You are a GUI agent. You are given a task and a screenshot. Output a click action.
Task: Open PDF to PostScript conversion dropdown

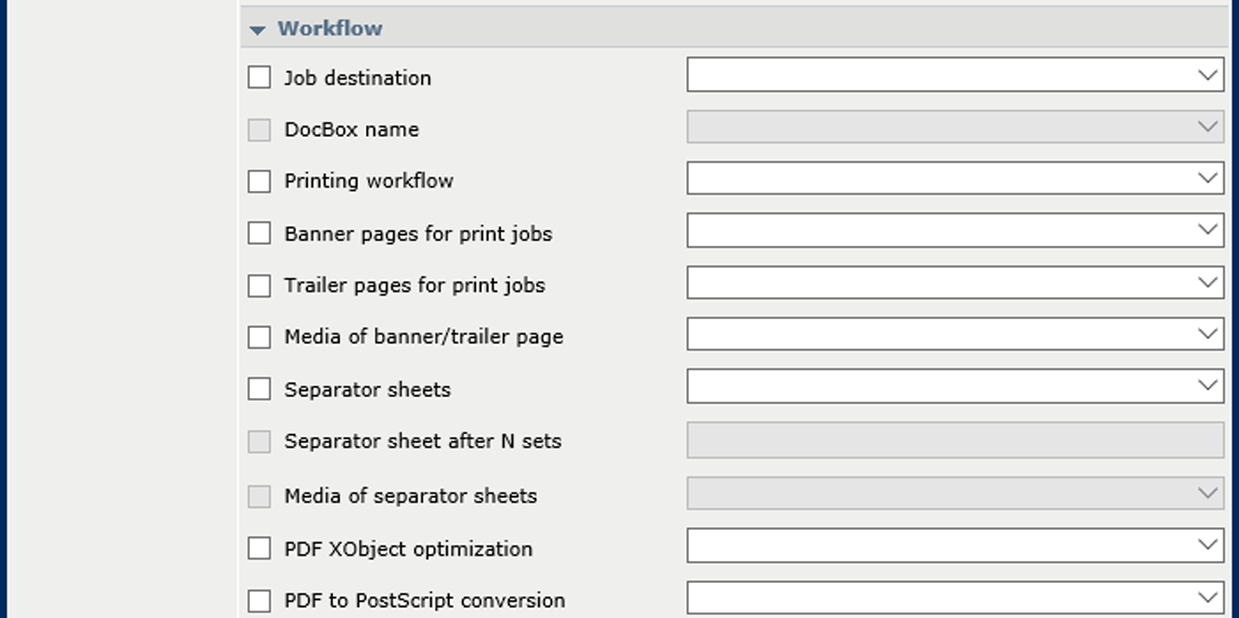(954, 598)
